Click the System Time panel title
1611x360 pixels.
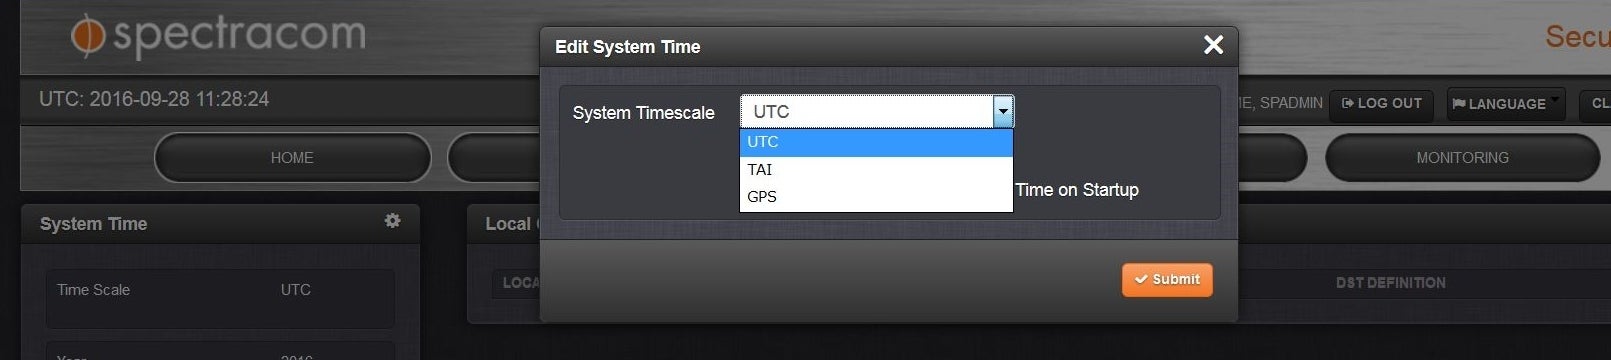coord(93,224)
